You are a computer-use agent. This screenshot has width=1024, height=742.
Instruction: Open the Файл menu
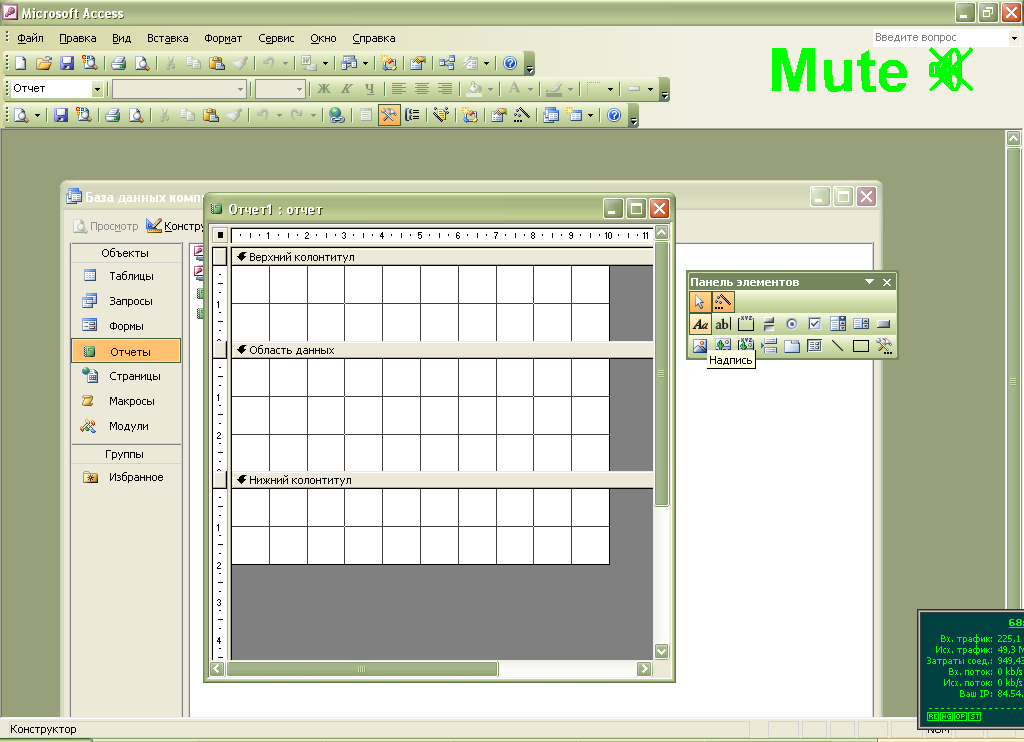(x=30, y=38)
